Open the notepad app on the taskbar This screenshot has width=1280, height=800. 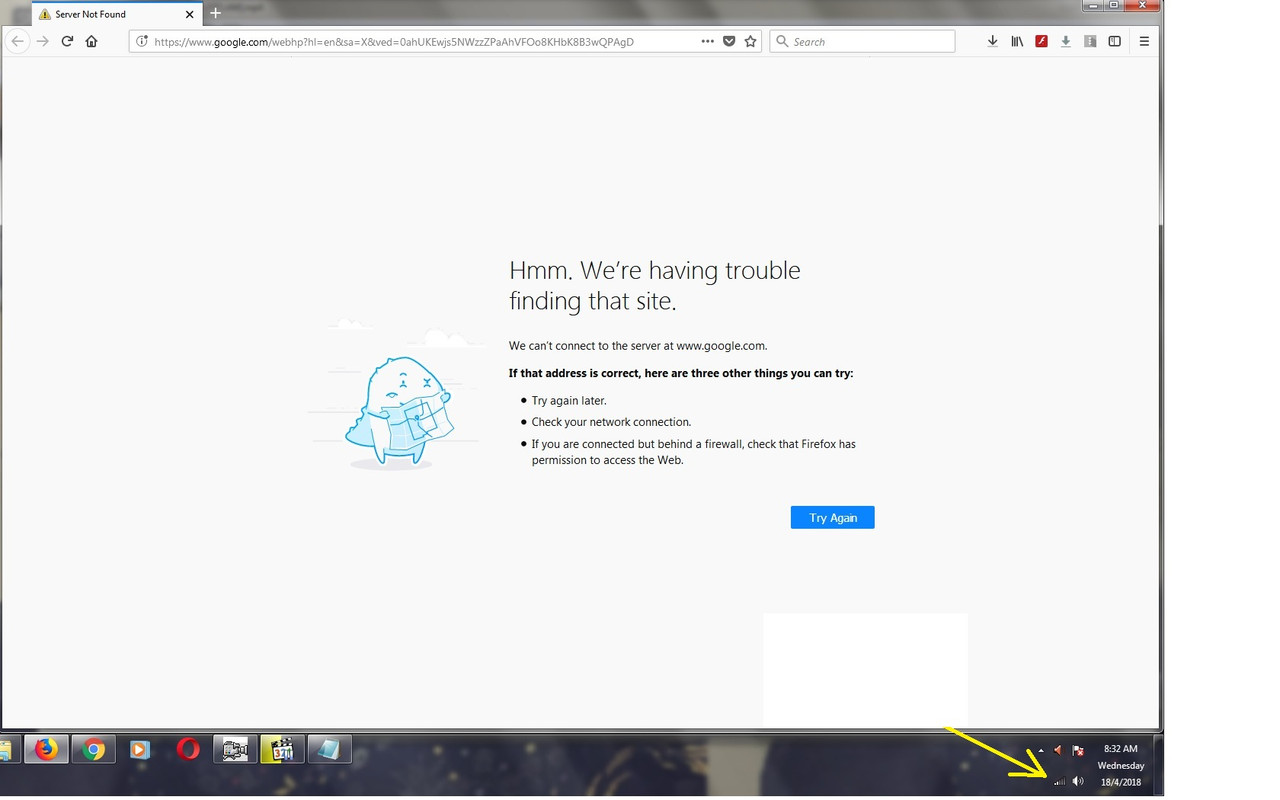329,749
